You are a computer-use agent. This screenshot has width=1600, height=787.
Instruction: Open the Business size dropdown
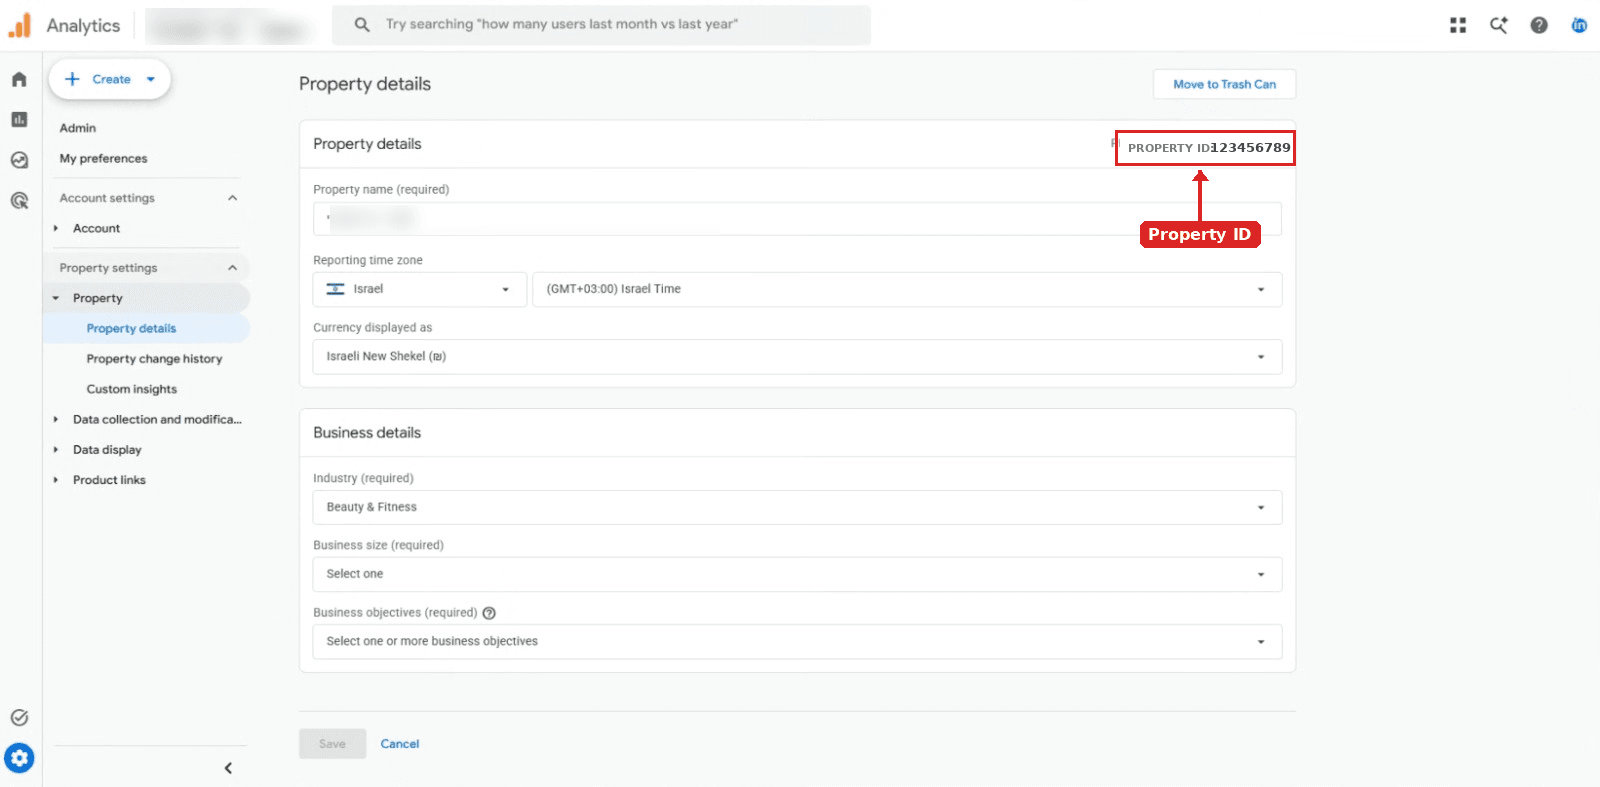(797, 574)
